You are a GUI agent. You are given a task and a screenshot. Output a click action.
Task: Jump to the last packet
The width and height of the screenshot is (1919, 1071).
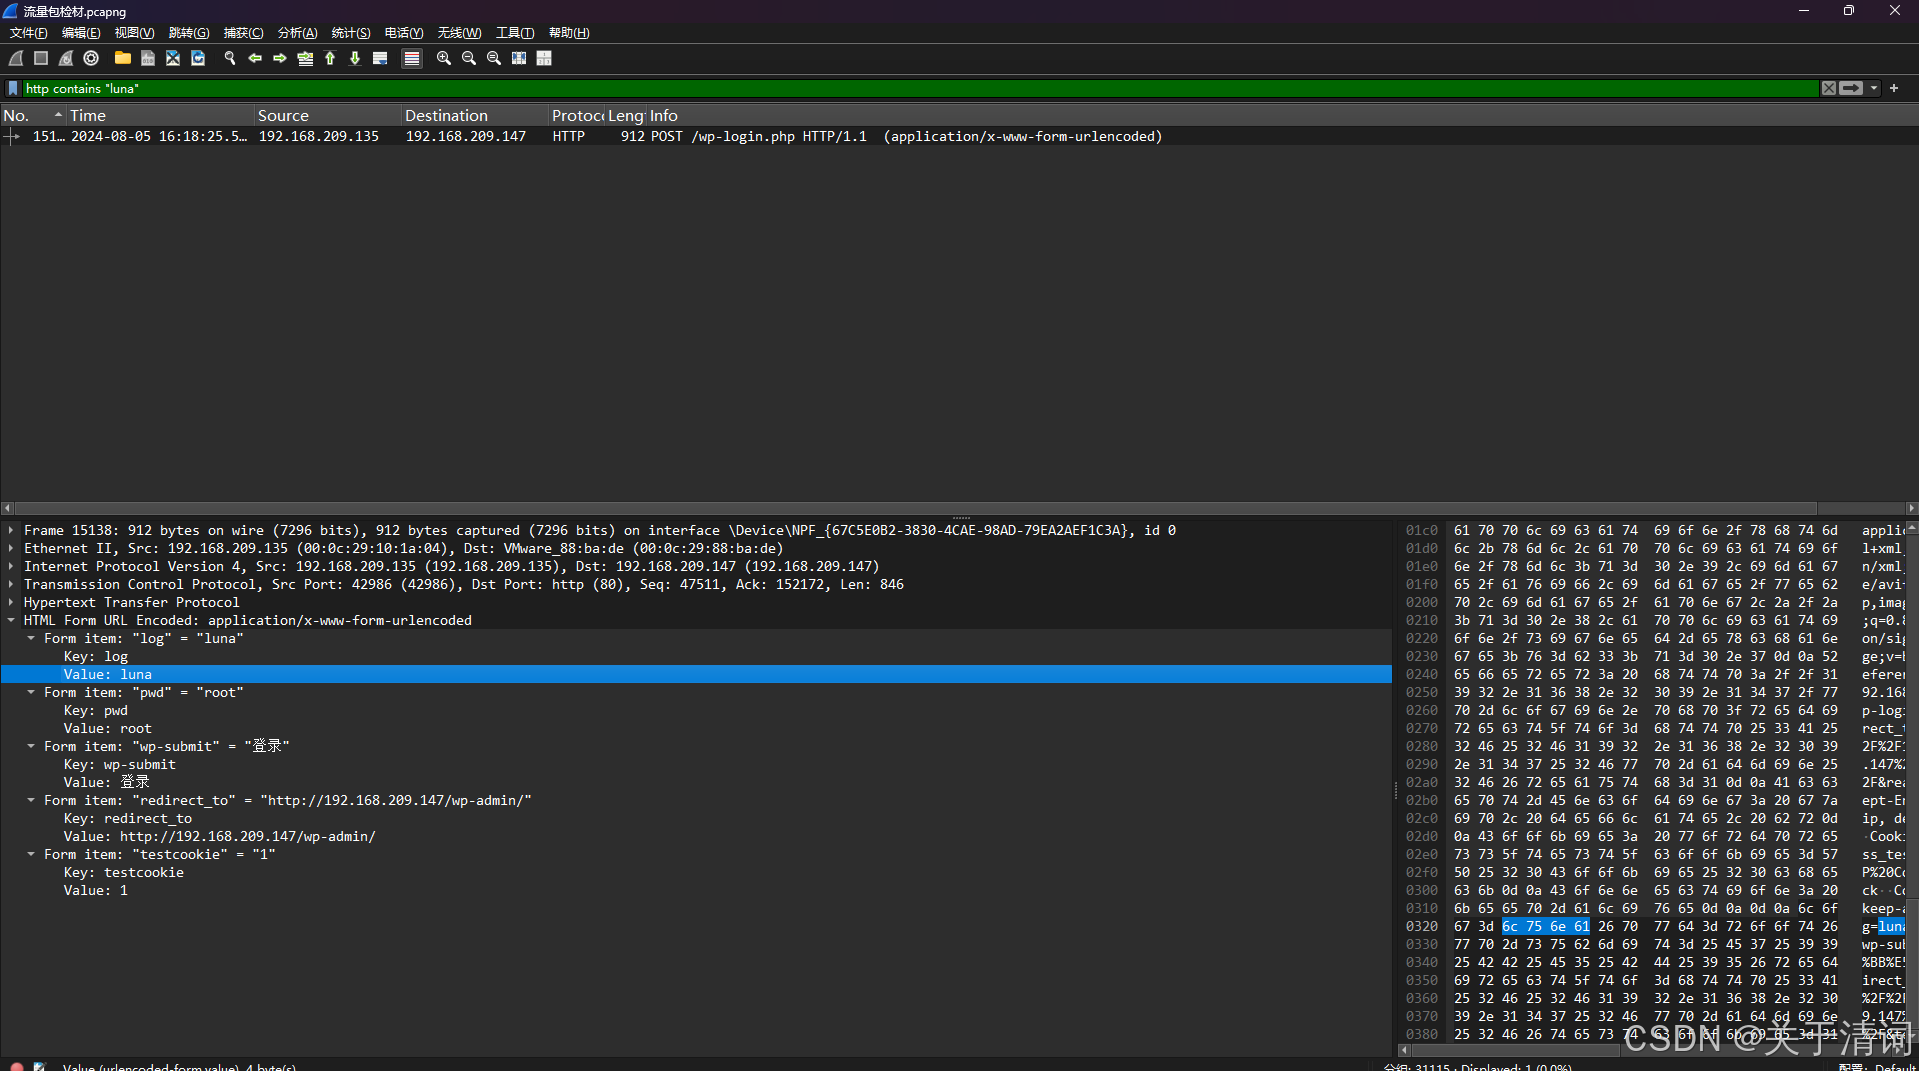[355, 59]
